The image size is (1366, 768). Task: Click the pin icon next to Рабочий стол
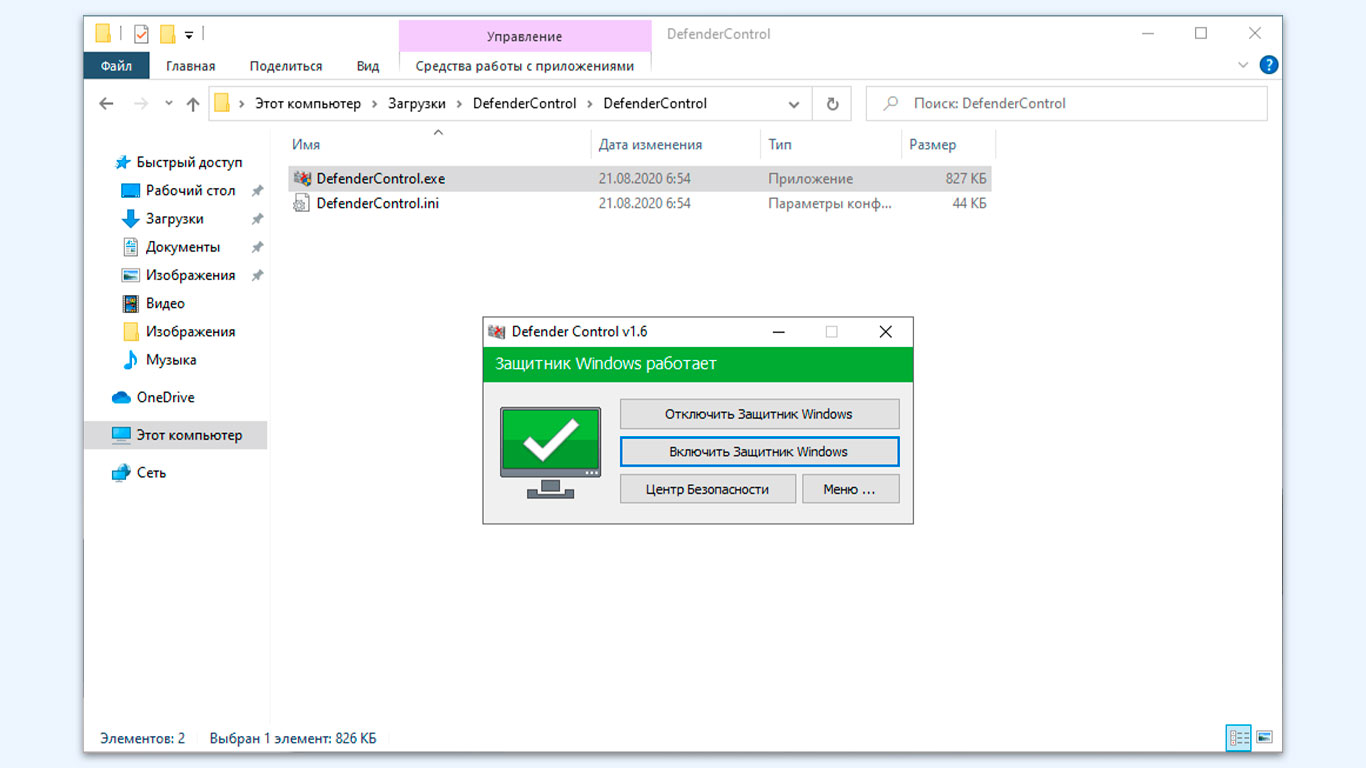click(x=257, y=190)
